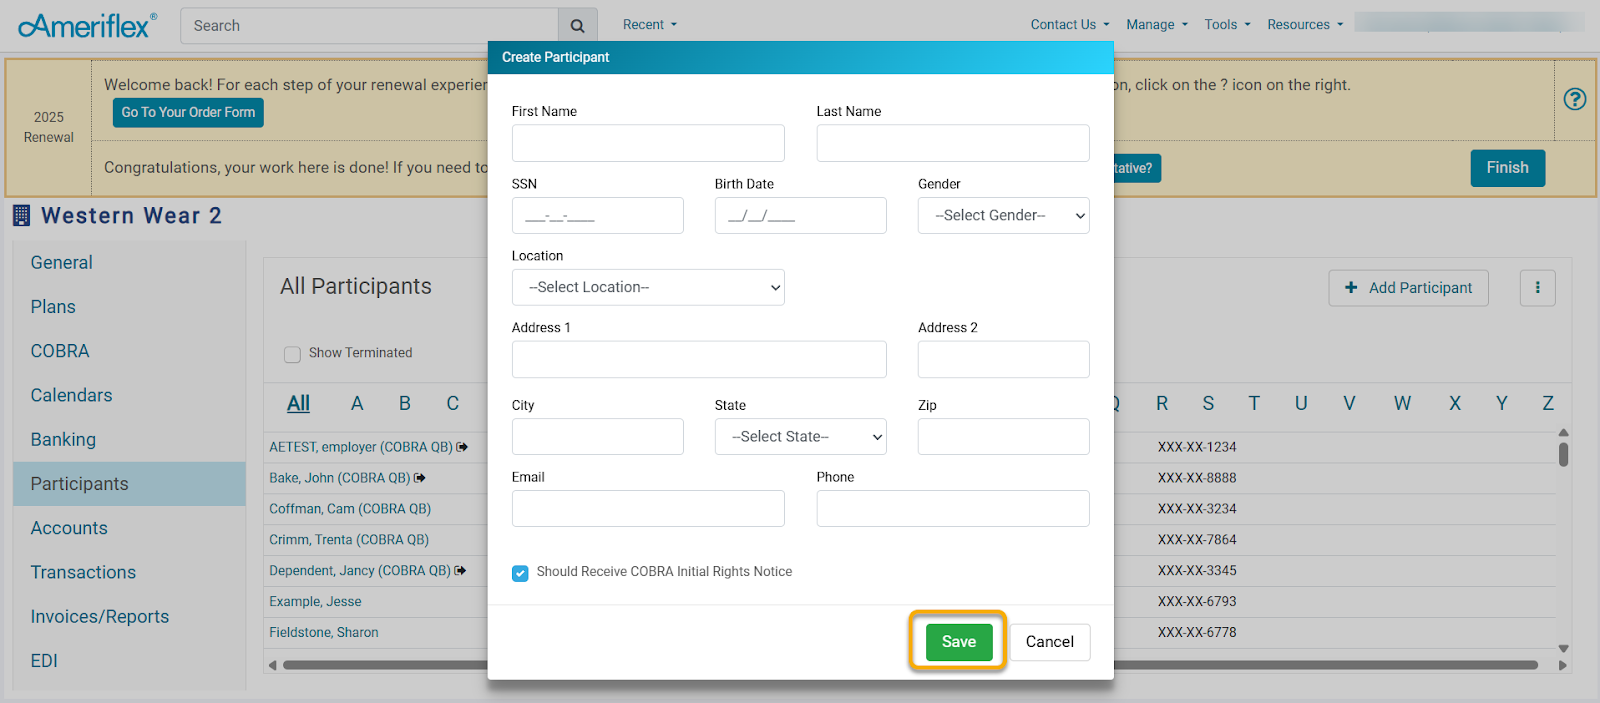Viewport: 1600px width, 703px height.
Task: Click the horizontal scrollbar under the participants list
Action: [1320, 665]
